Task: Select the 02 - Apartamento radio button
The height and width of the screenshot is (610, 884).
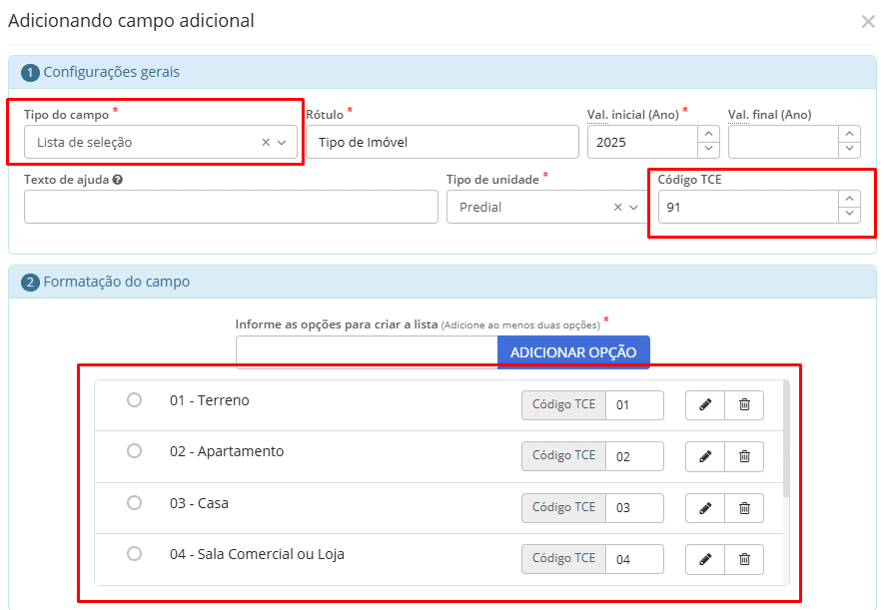Action: click(134, 451)
